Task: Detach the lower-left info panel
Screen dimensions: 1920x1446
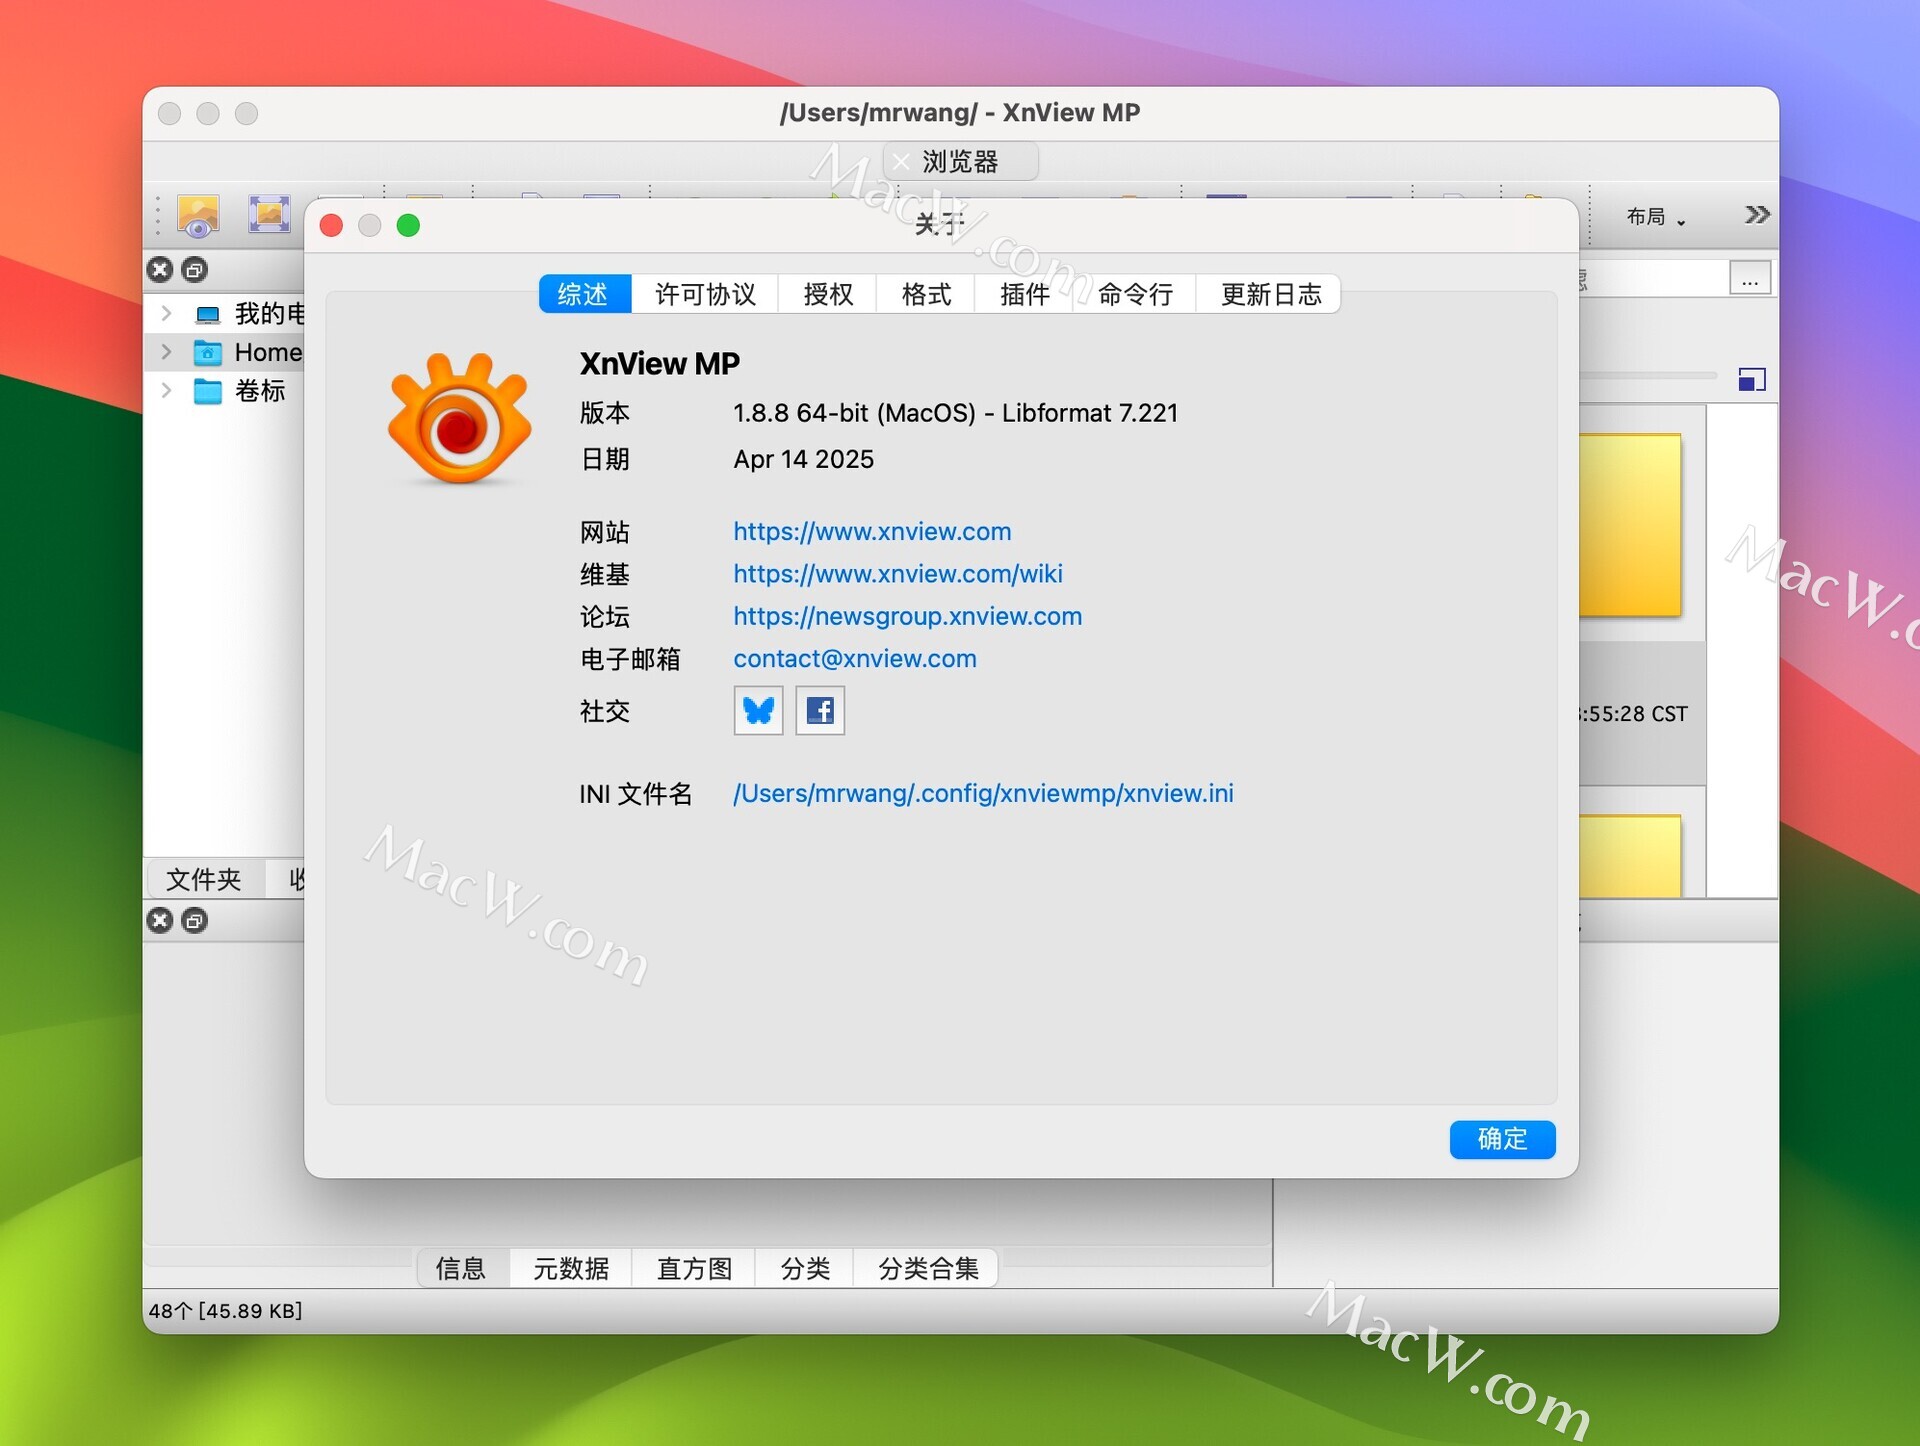Action: 195,920
